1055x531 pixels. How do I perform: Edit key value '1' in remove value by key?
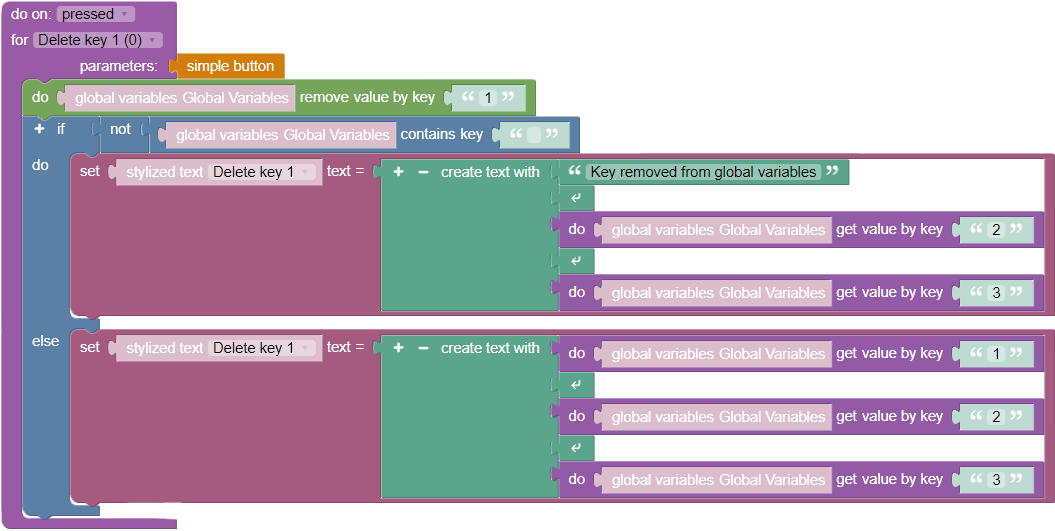(488, 98)
